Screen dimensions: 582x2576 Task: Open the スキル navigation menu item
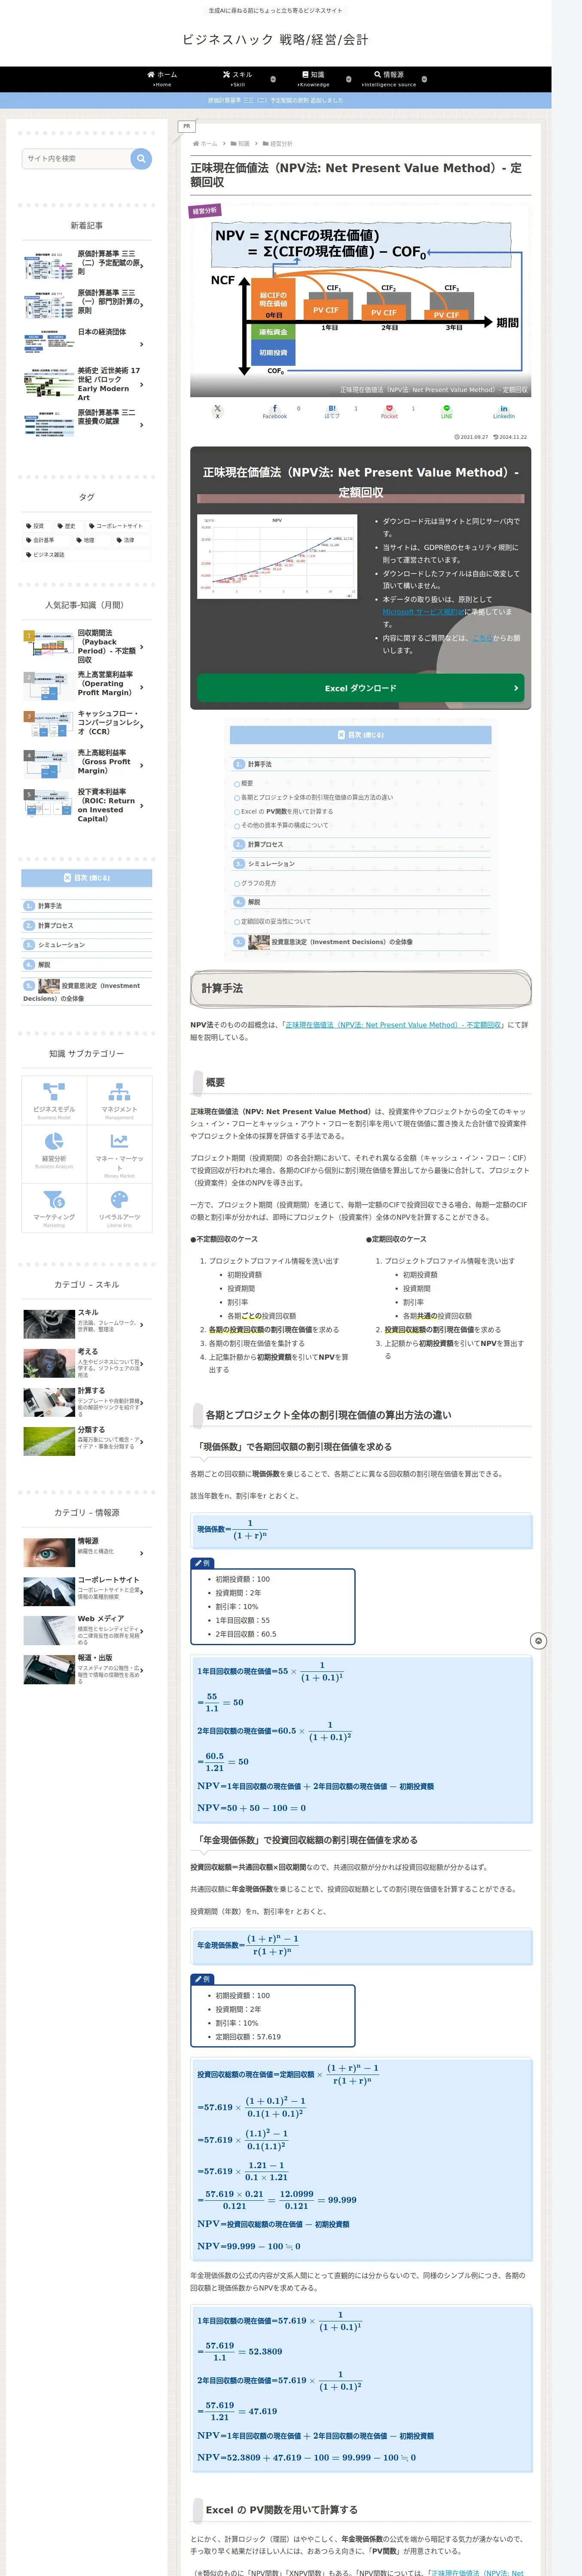point(237,79)
